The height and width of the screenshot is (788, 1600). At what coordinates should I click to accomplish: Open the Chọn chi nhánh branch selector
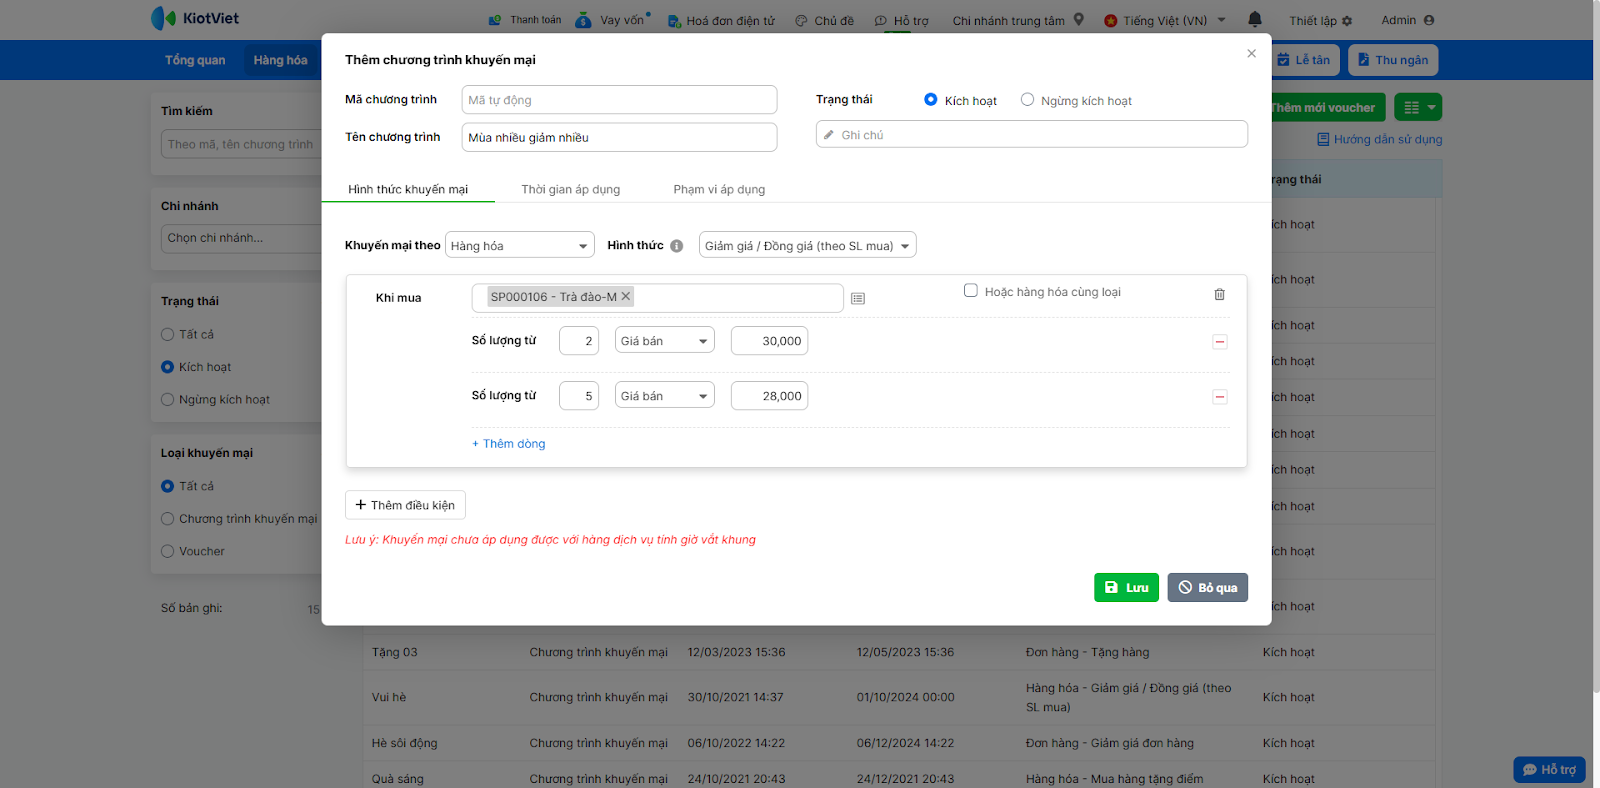click(240, 238)
